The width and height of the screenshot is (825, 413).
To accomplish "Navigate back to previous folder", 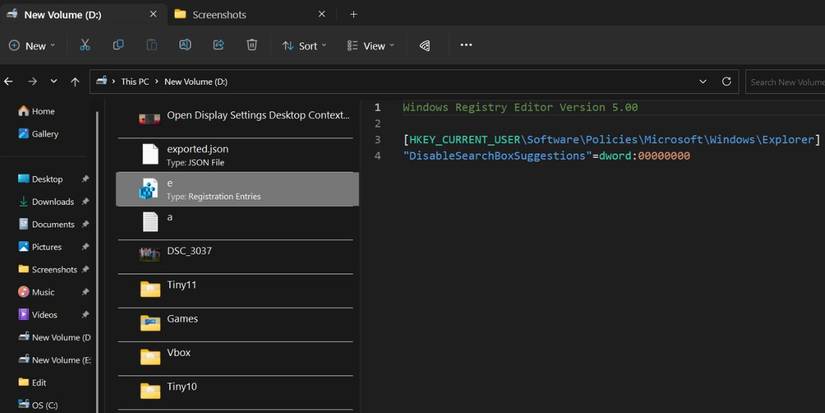I will 9,82.
